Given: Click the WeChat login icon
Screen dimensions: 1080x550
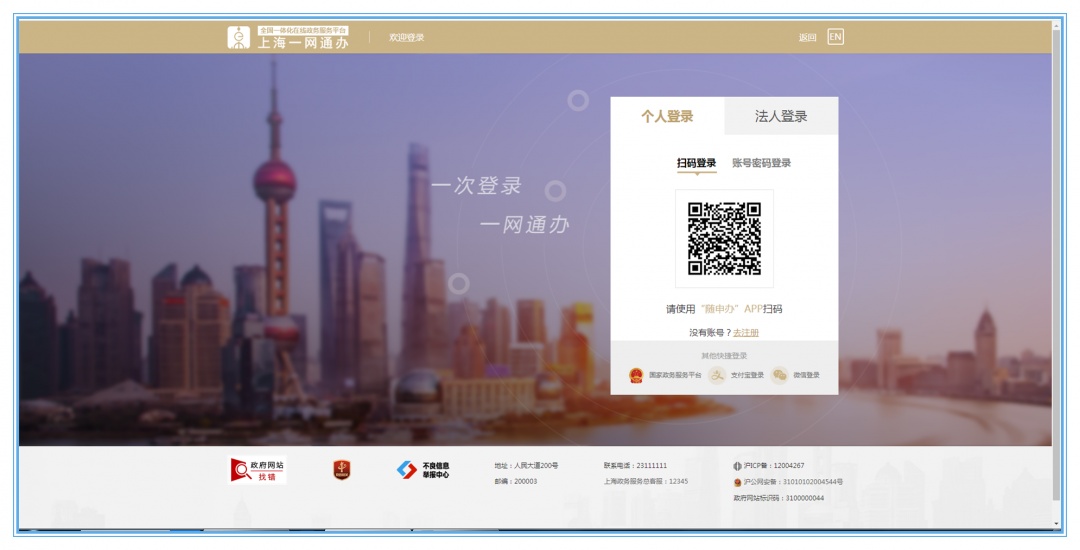Looking at the screenshot, I should pyautogui.click(x=780, y=375).
